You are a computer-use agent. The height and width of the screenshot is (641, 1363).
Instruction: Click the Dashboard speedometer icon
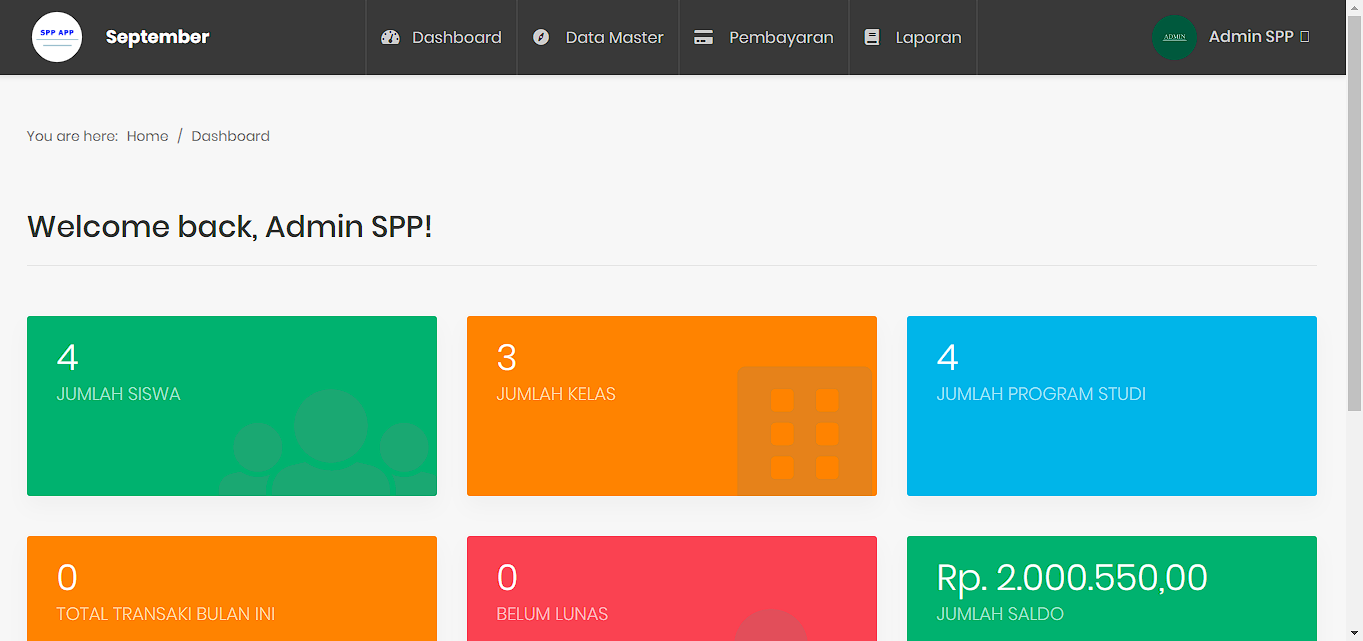coord(390,37)
